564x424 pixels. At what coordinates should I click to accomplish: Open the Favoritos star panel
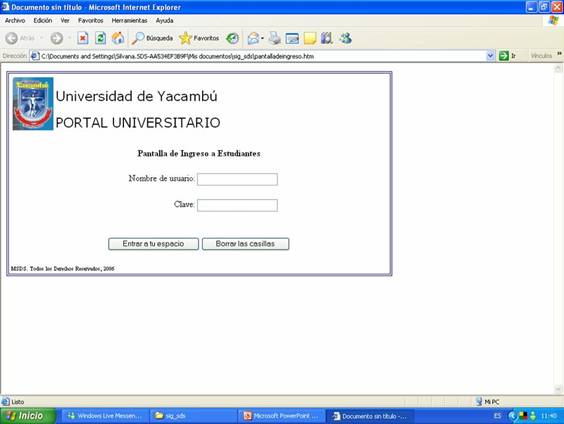199,38
